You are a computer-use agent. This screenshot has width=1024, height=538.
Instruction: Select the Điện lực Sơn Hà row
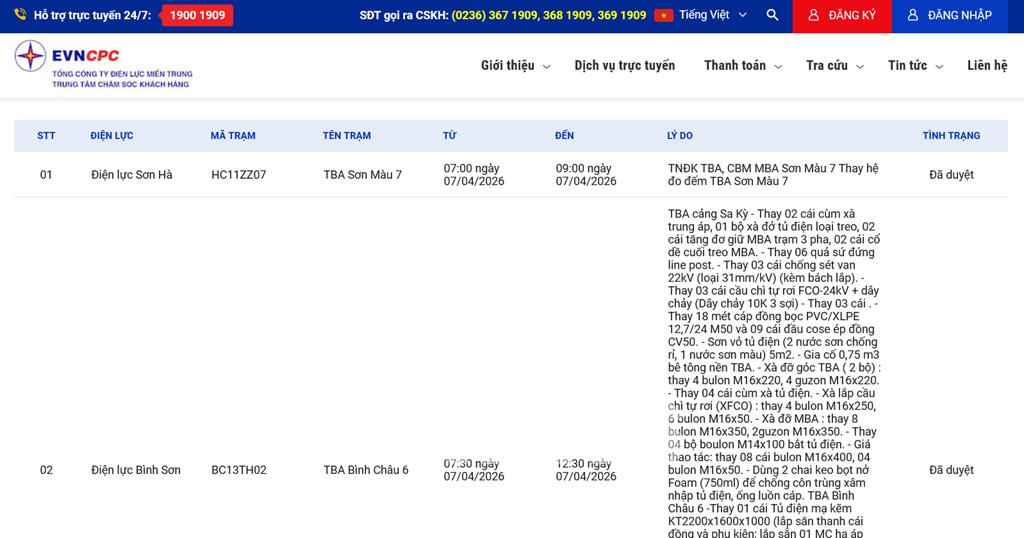pos(131,175)
